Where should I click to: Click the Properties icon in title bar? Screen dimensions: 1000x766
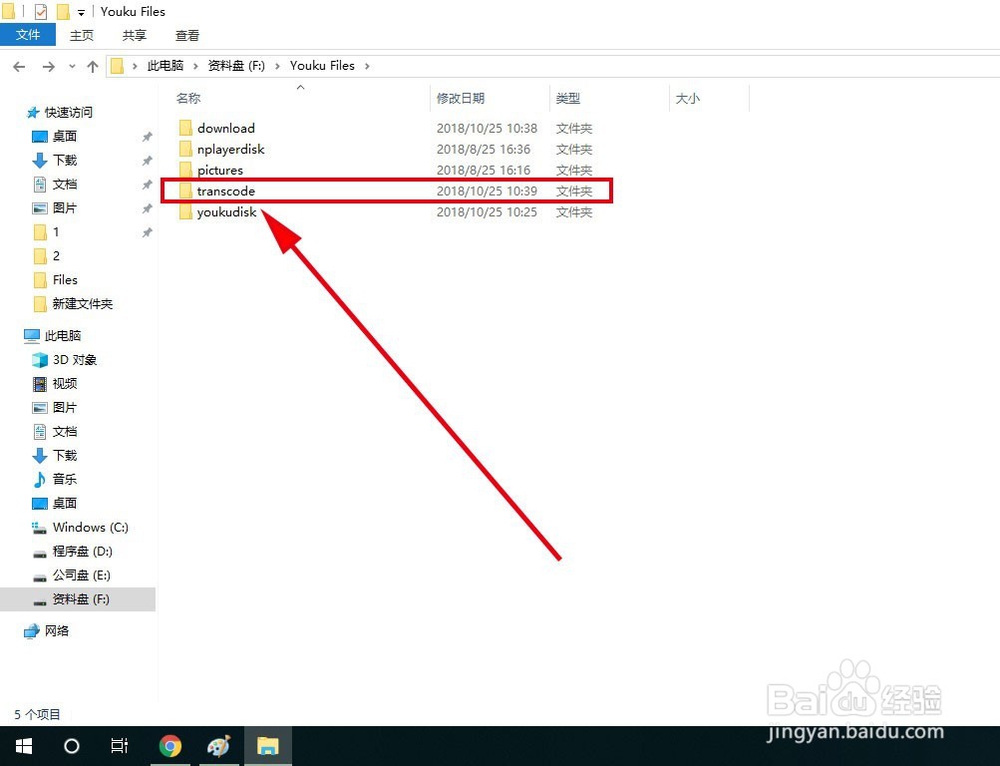click(x=41, y=11)
